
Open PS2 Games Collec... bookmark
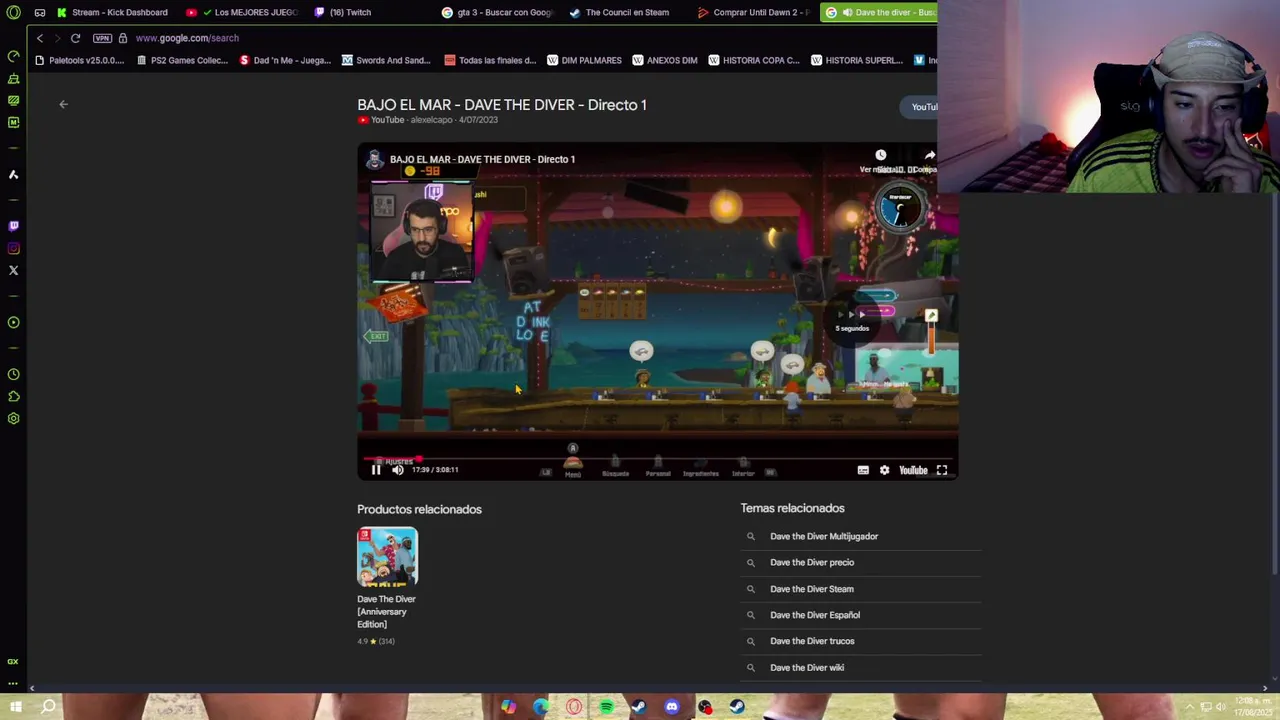coord(182,60)
